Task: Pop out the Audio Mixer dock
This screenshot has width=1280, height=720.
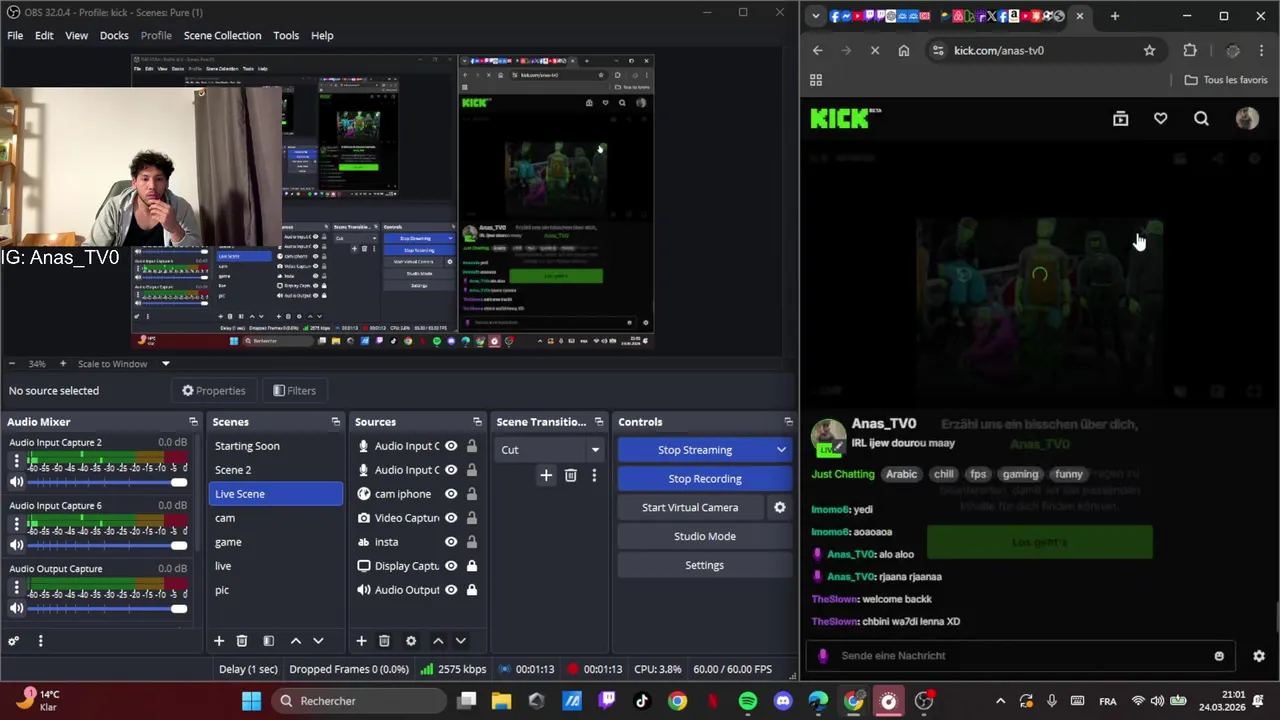Action: point(193,422)
